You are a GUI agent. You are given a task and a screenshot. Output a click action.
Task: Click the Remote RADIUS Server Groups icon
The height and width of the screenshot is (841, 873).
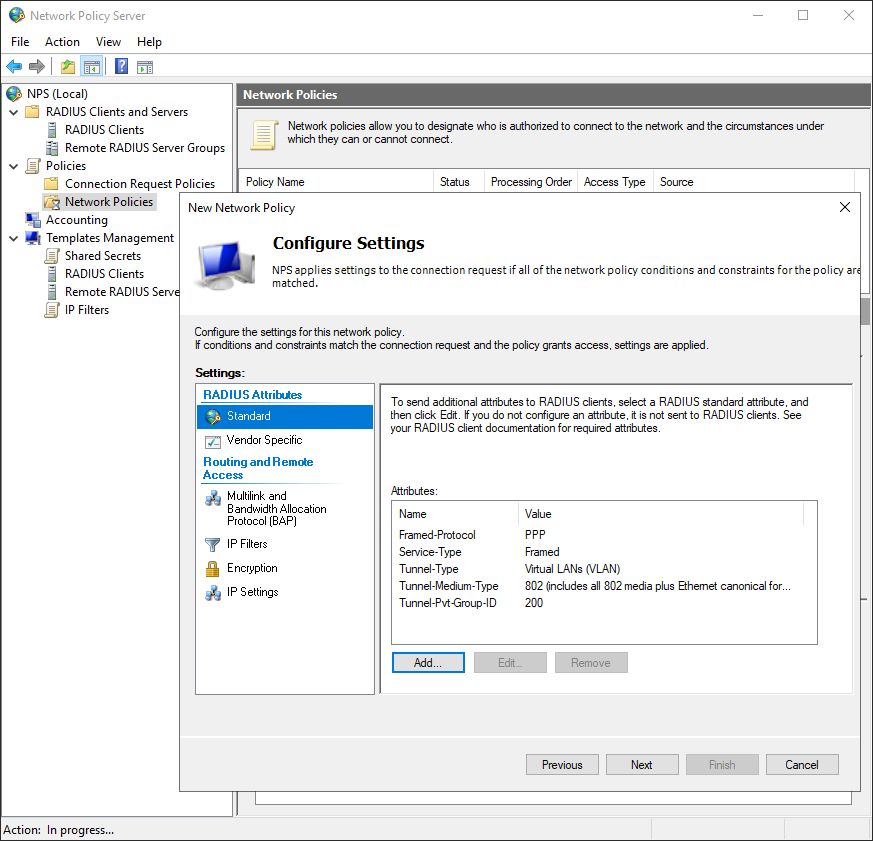click(52, 147)
